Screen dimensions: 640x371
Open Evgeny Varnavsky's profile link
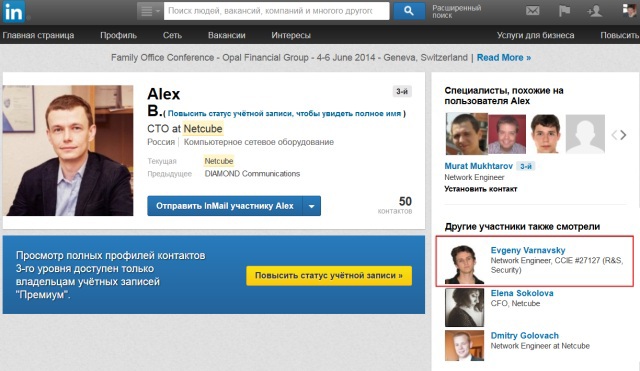pos(528,250)
